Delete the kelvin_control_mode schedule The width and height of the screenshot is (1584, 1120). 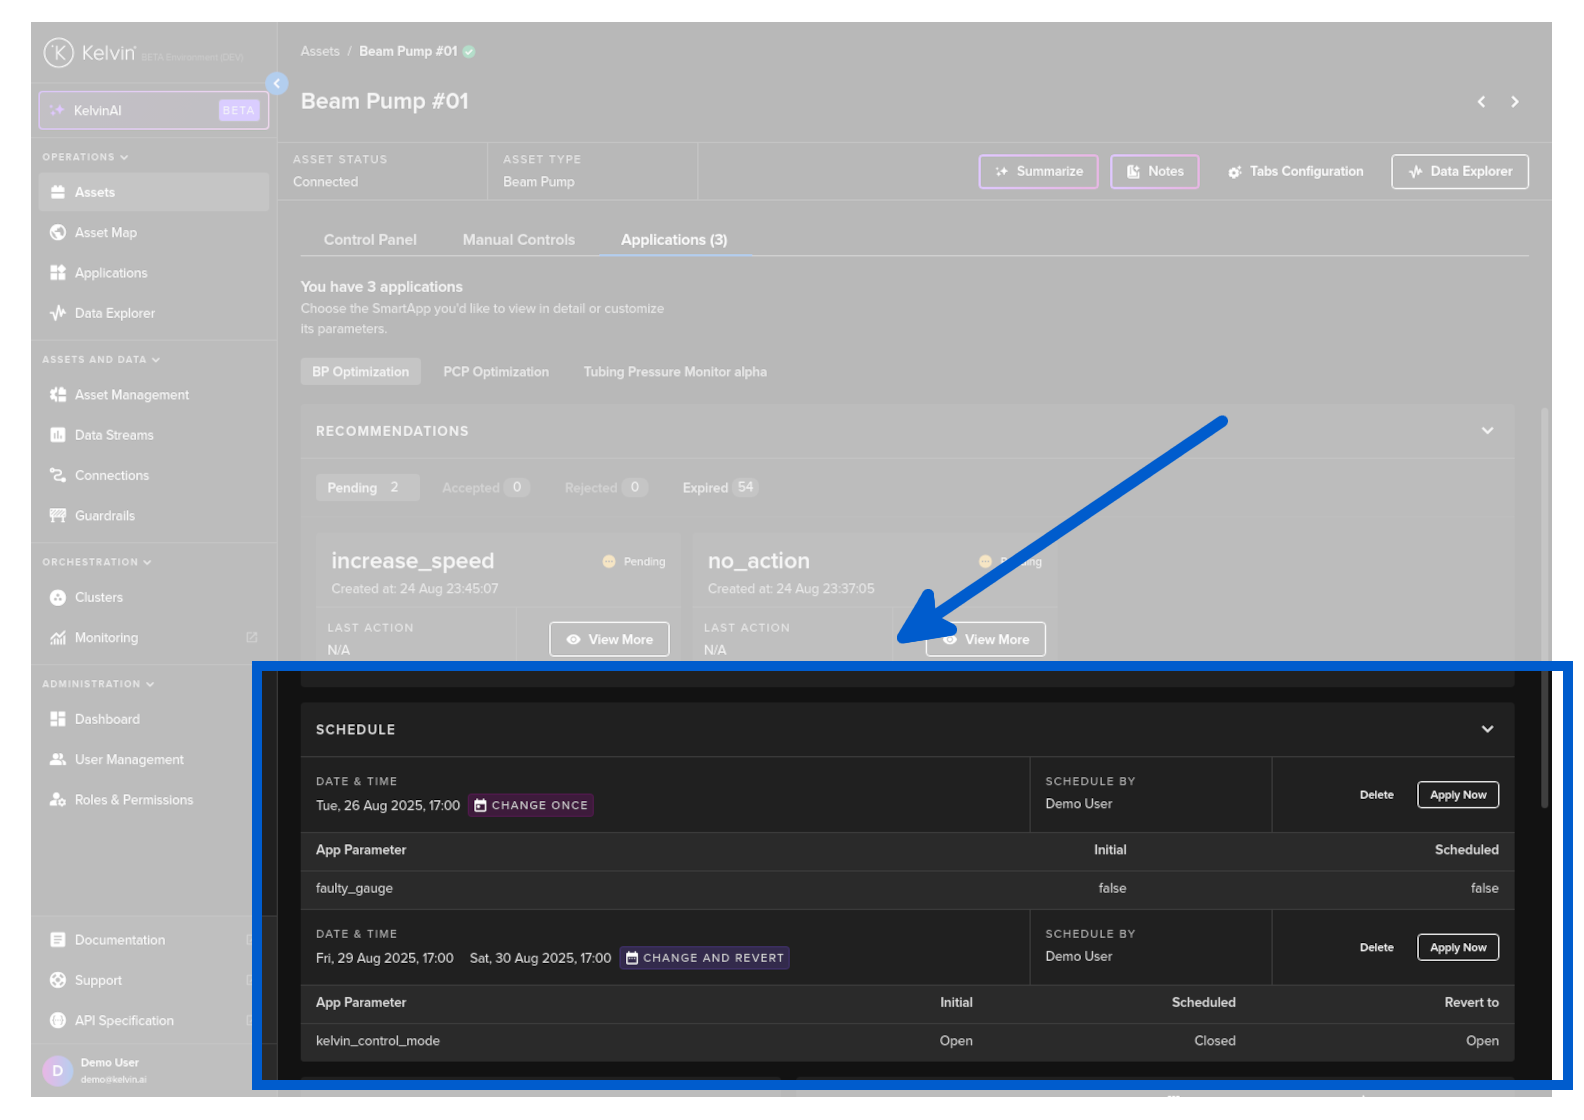(x=1377, y=948)
